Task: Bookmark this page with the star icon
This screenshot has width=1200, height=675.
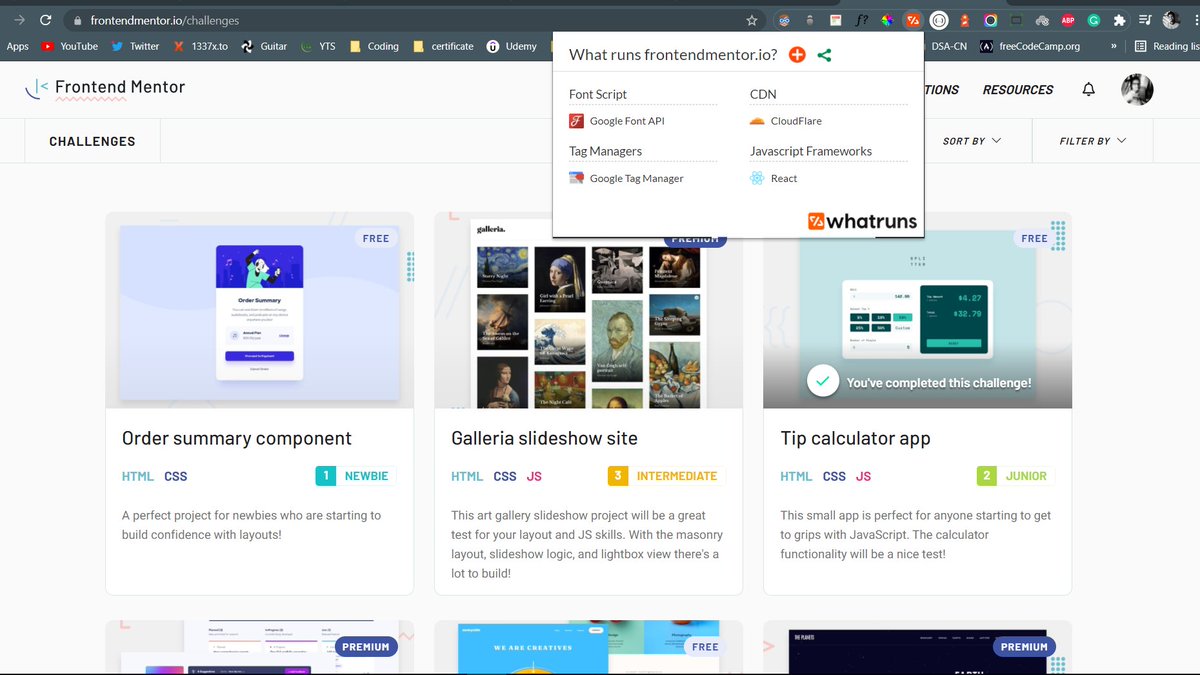Action: coord(752,20)
